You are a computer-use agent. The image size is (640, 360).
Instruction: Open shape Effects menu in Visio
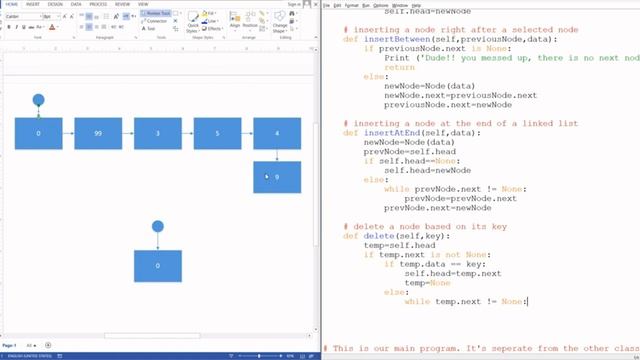212,29
